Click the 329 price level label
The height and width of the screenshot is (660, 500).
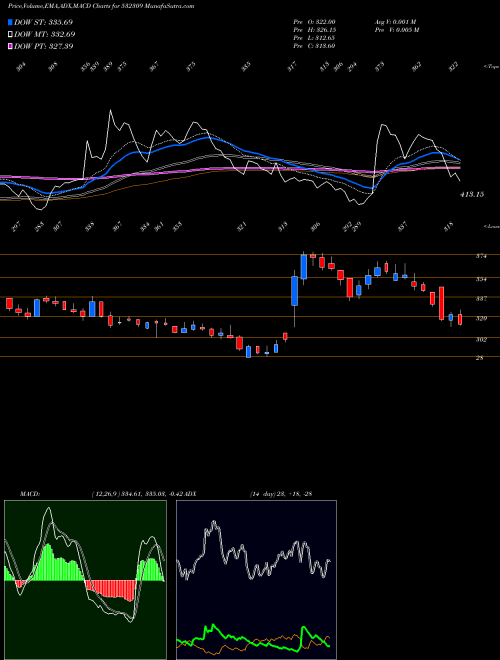pos(481,319)
